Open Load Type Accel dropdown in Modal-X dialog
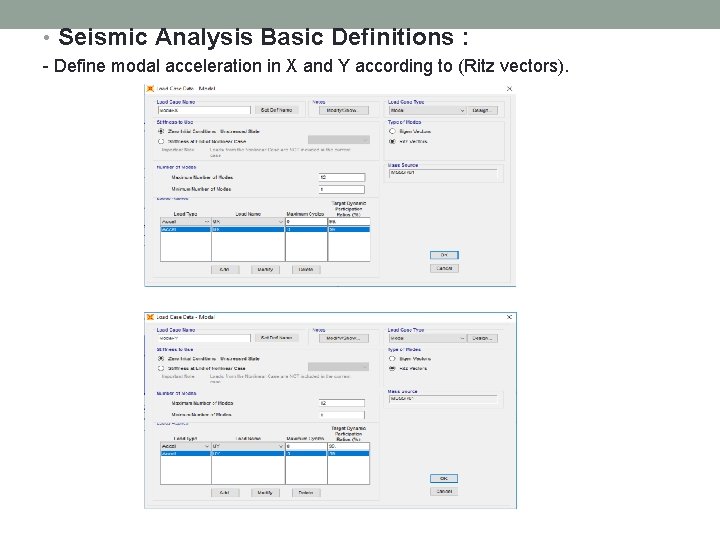This screenshot has width=720, height=540. point(186,221)
